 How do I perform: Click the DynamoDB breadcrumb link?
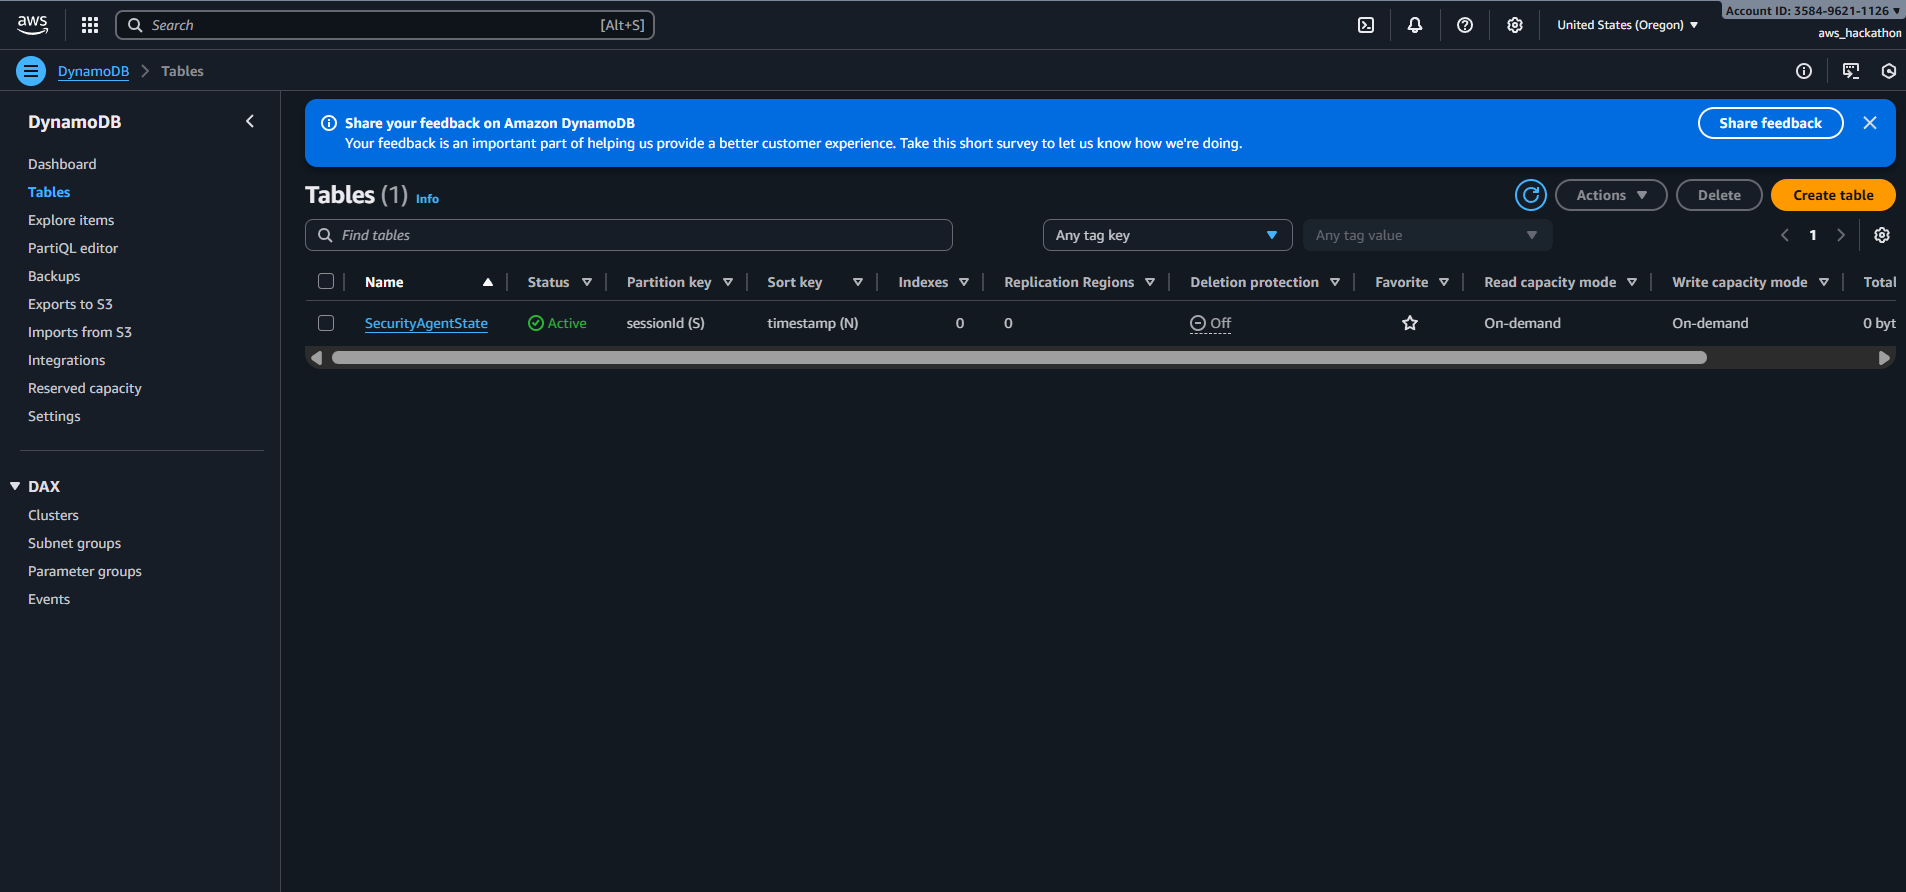(93, 71)
